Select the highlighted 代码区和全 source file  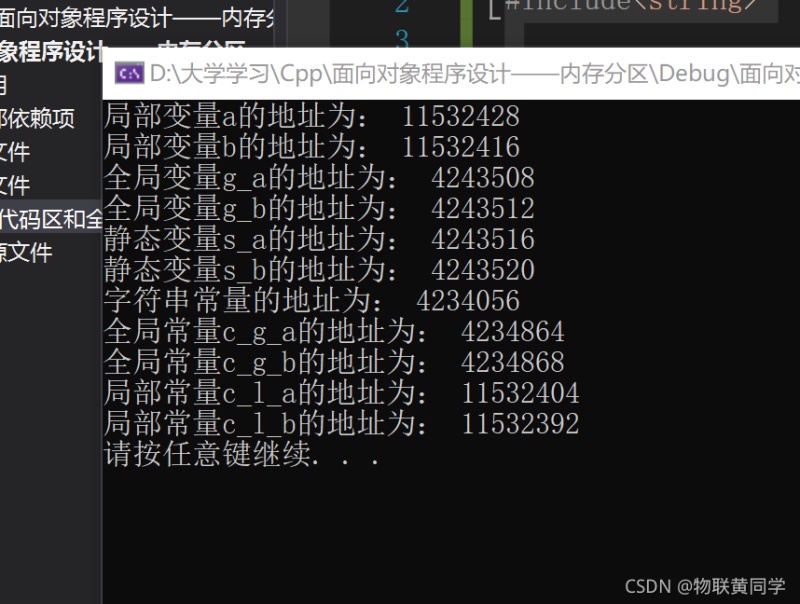(51, 219)
